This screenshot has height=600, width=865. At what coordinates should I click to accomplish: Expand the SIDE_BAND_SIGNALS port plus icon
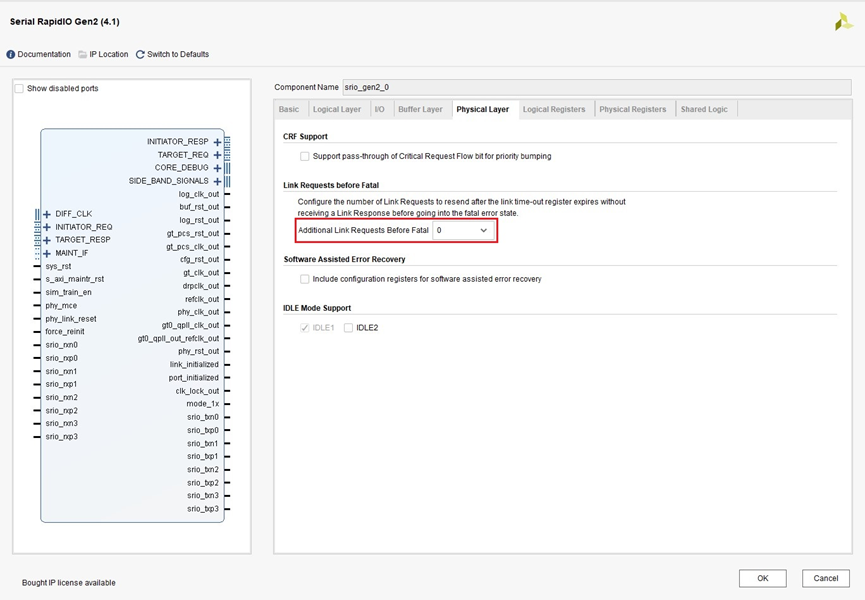pyautogui.click(x=217, y=181)
